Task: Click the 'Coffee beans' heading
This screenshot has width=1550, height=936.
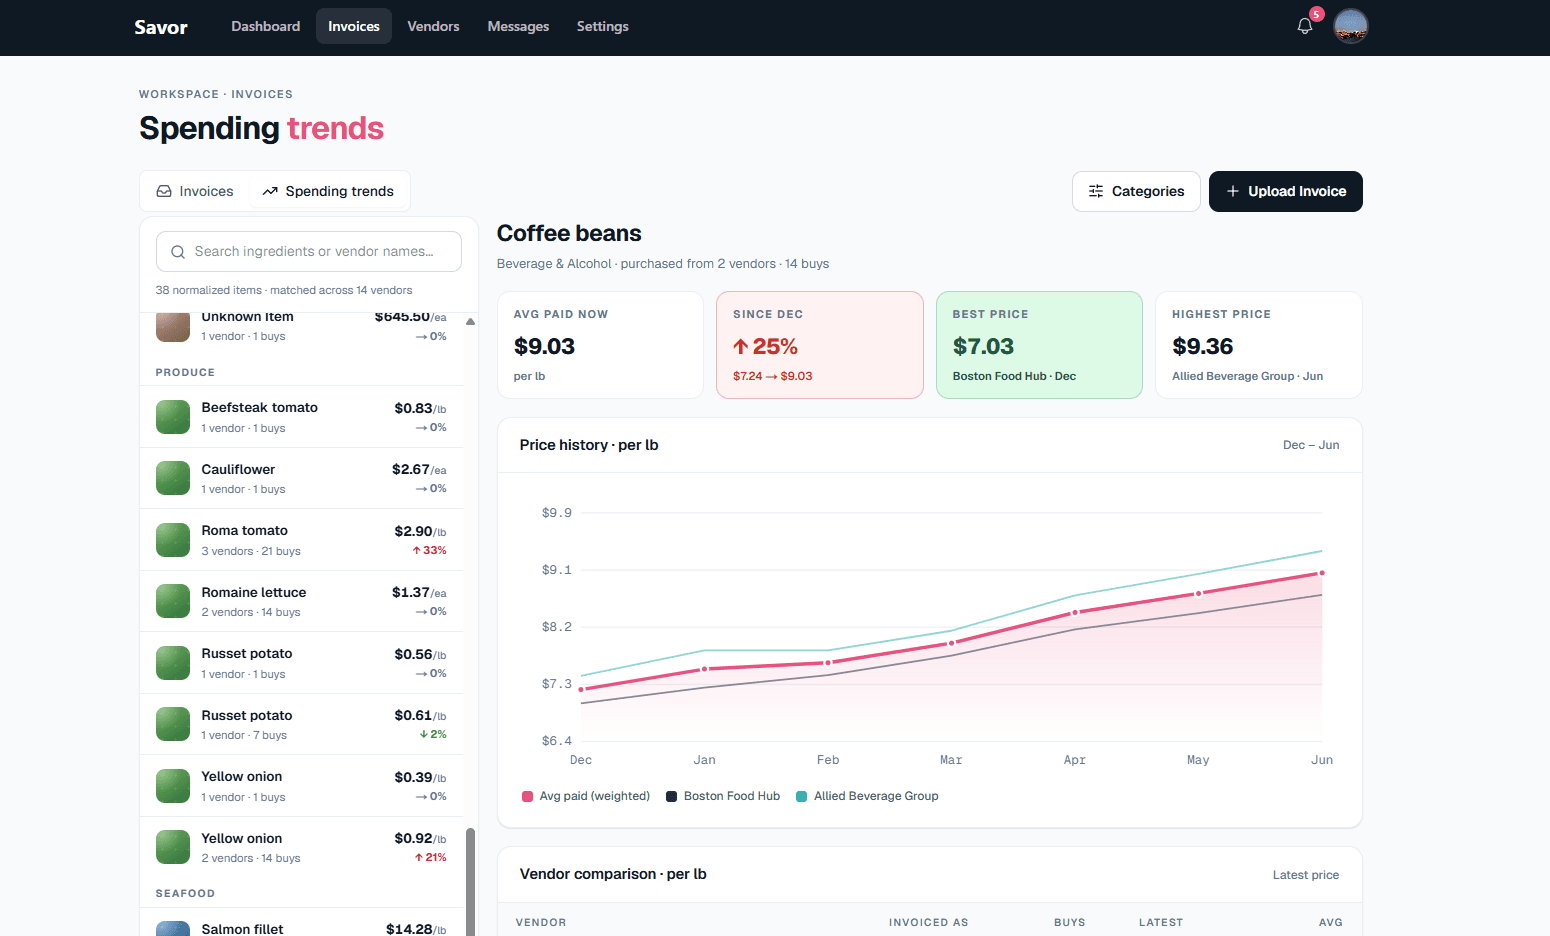Action: pos(569,233)
